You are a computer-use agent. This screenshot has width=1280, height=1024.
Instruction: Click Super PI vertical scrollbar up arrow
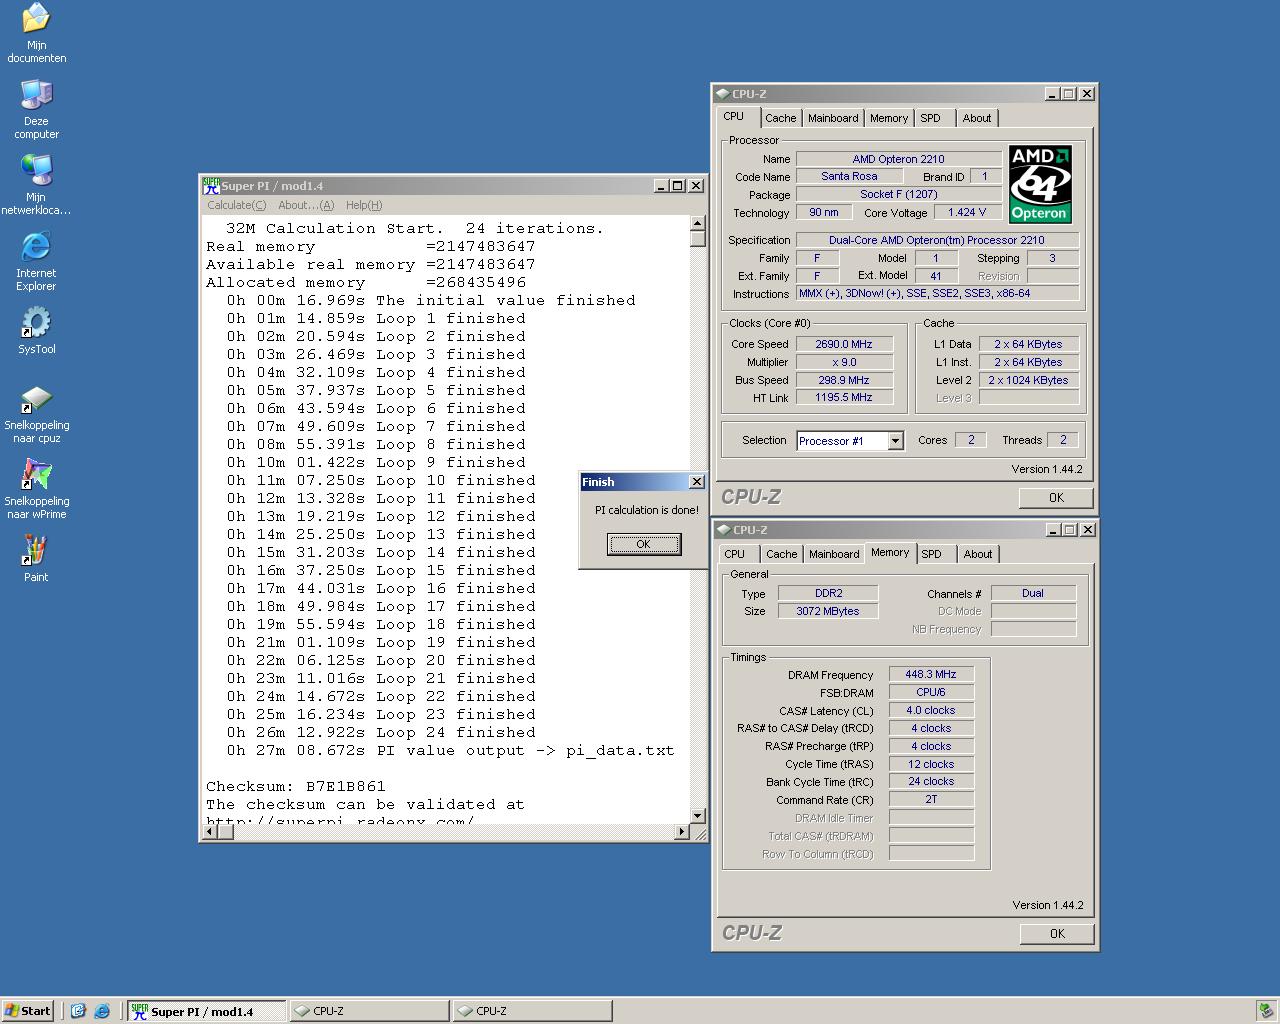click(698, 224)
